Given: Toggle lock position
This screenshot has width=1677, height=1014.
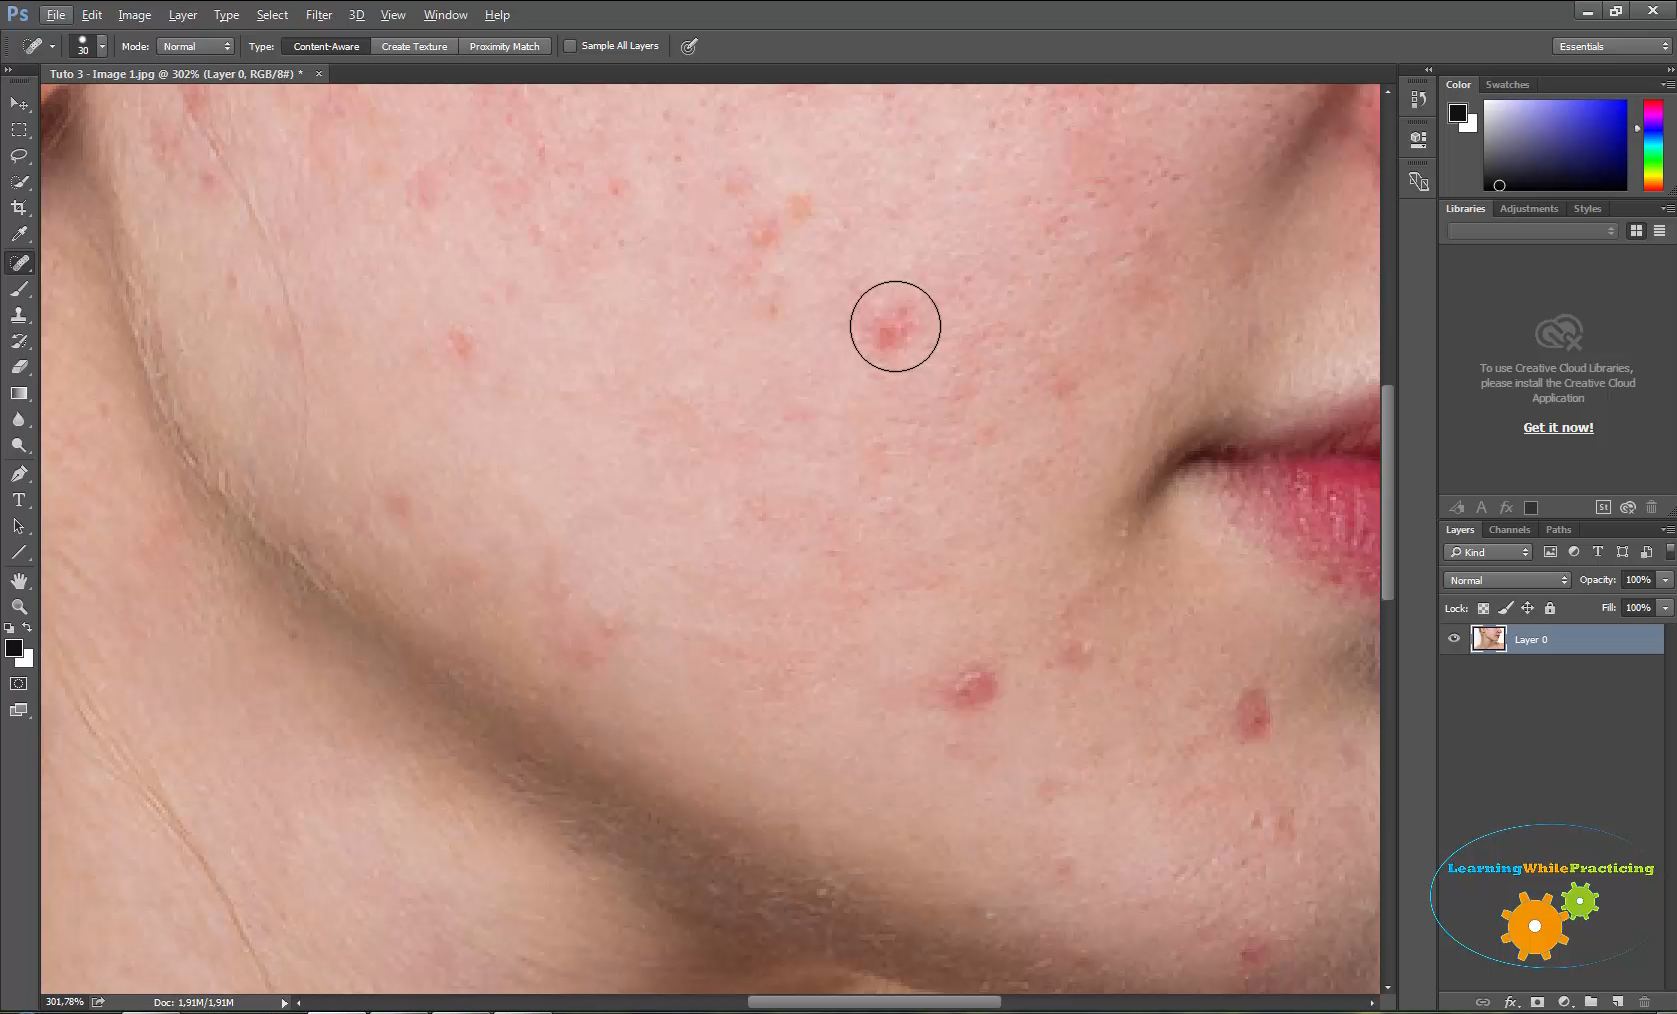Looking at the screenshot, I should click(1528, 608).
